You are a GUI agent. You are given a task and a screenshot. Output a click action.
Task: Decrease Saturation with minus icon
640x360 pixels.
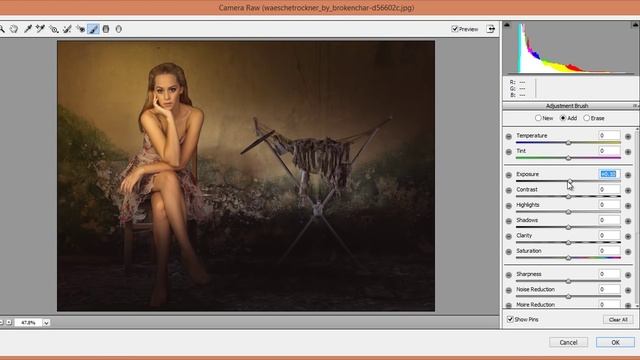click(509, 252)
